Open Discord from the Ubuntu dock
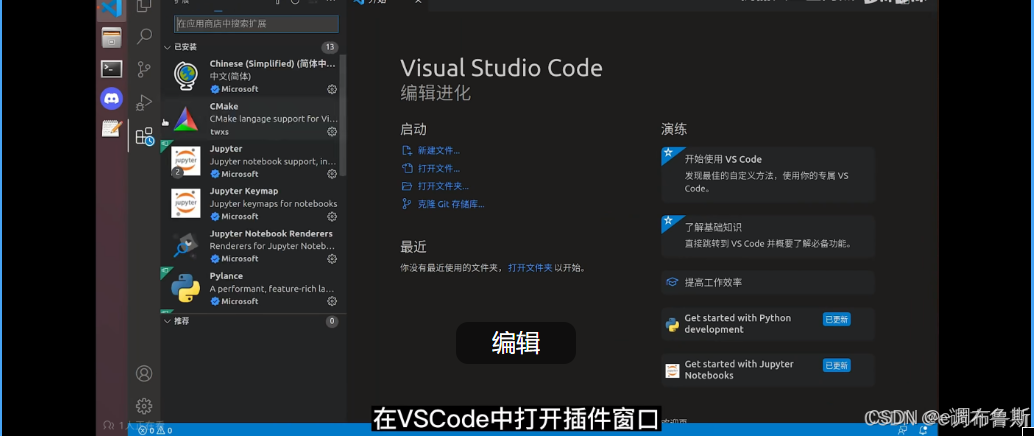This screenshot has width=1035, height=436. [x=112, y=98]
